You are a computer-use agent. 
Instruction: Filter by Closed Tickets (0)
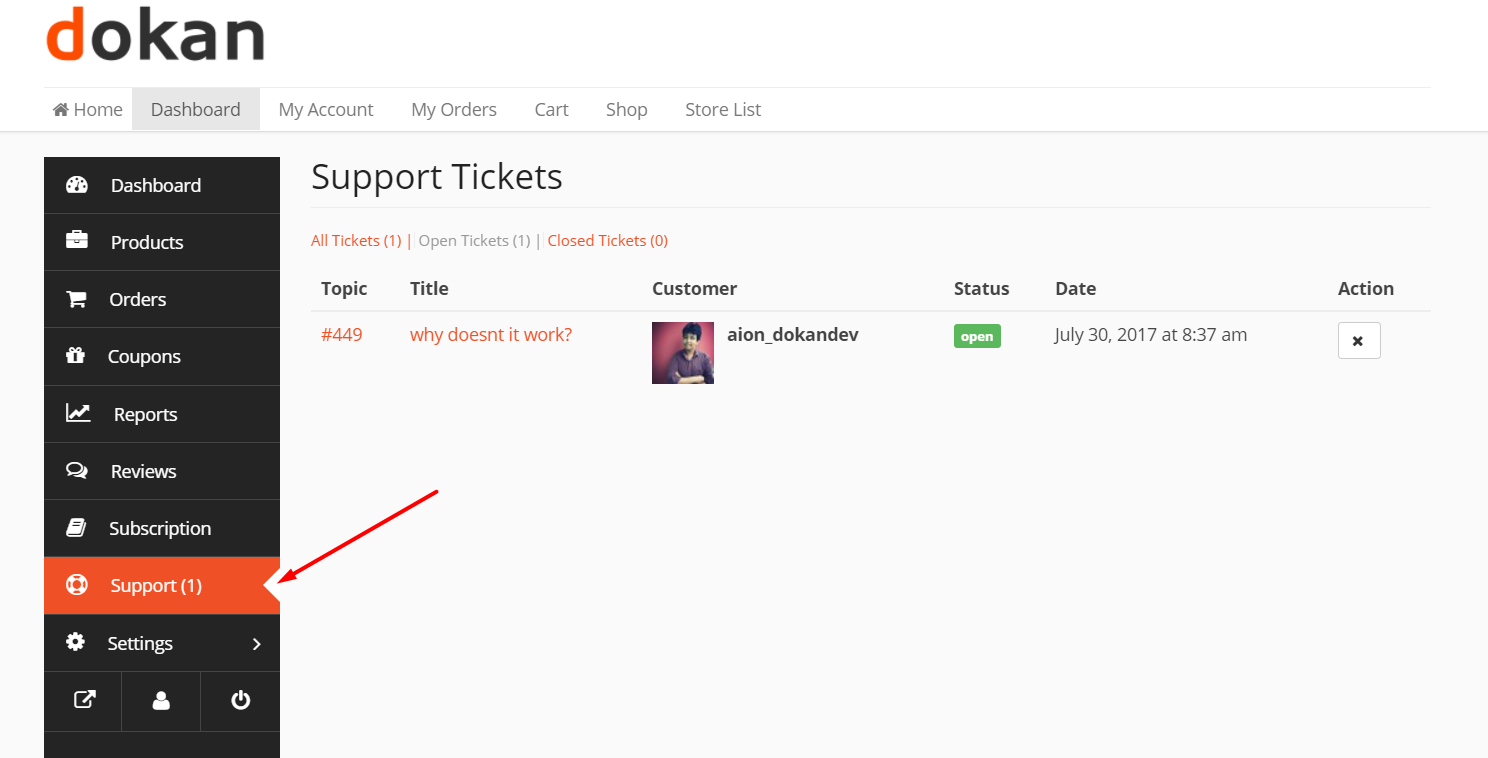click(607, 241)
